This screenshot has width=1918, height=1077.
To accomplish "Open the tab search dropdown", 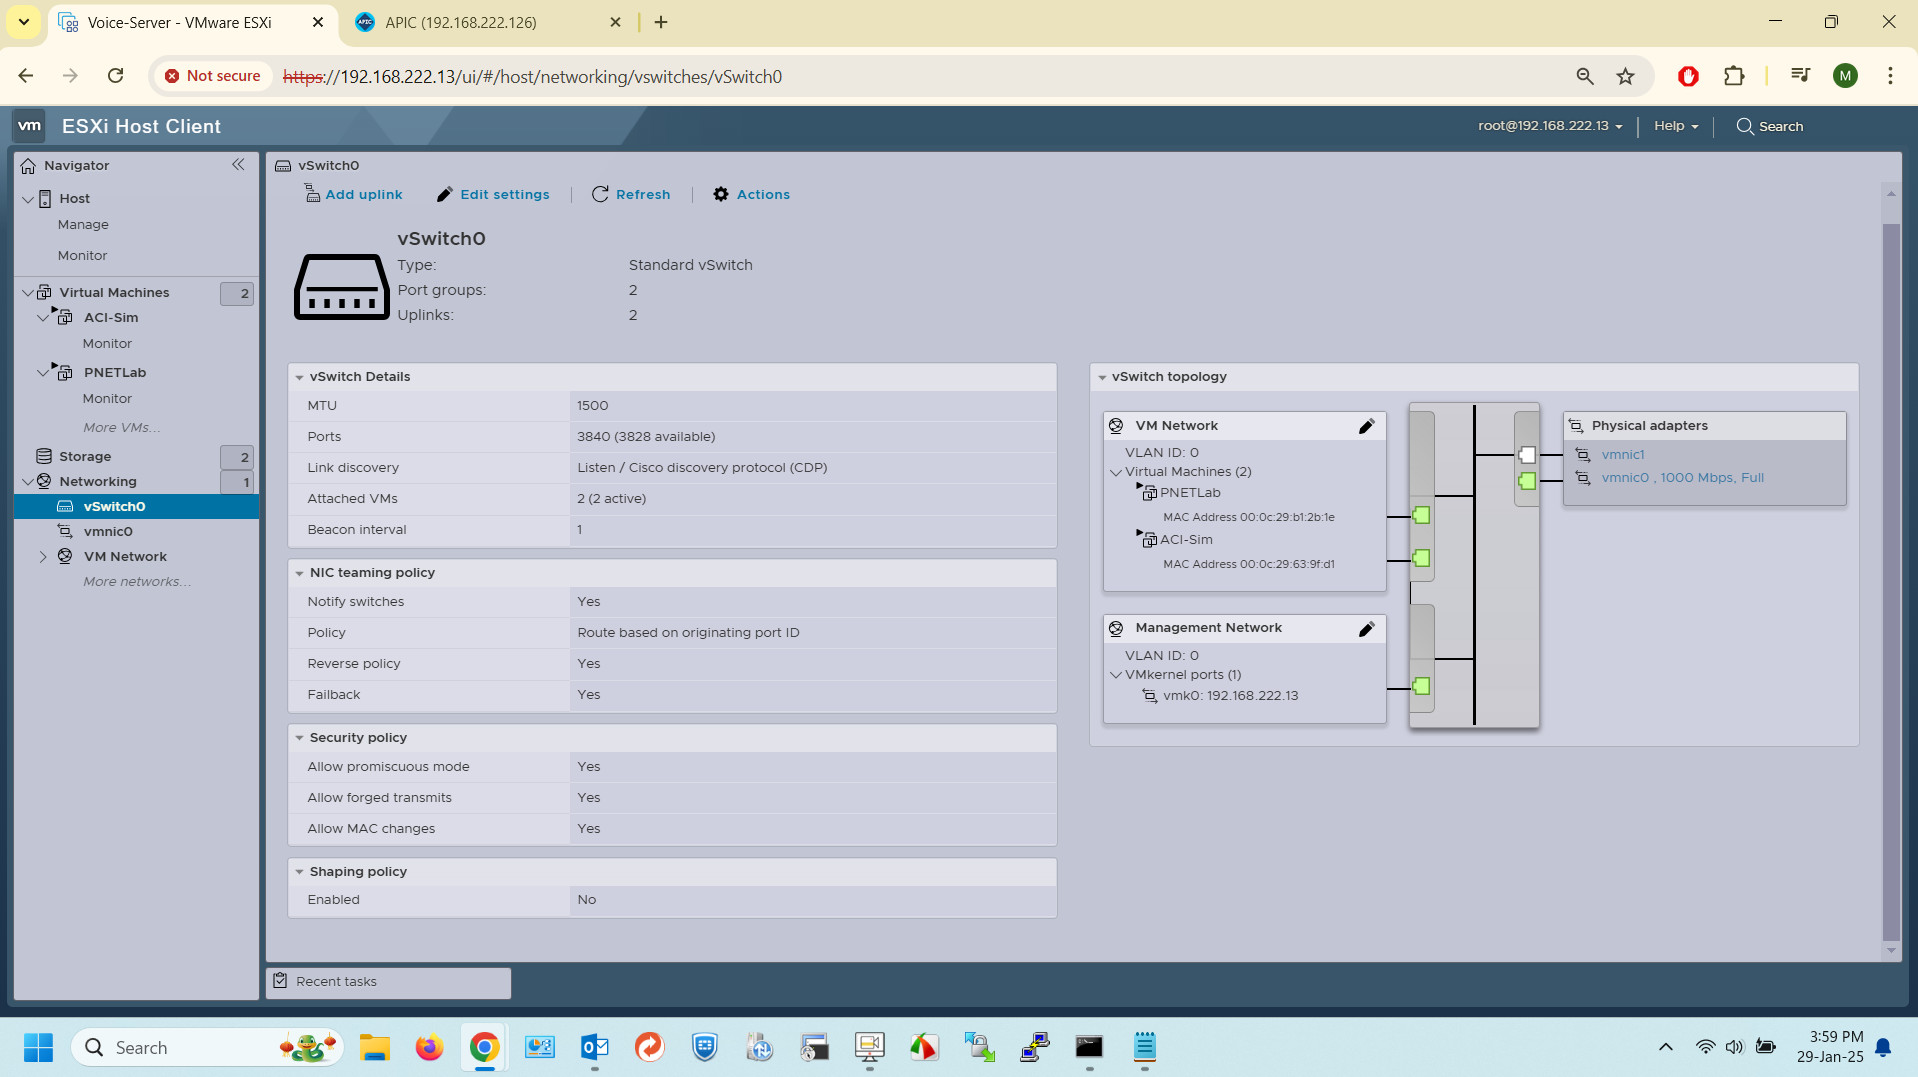I will click(24, 22).
